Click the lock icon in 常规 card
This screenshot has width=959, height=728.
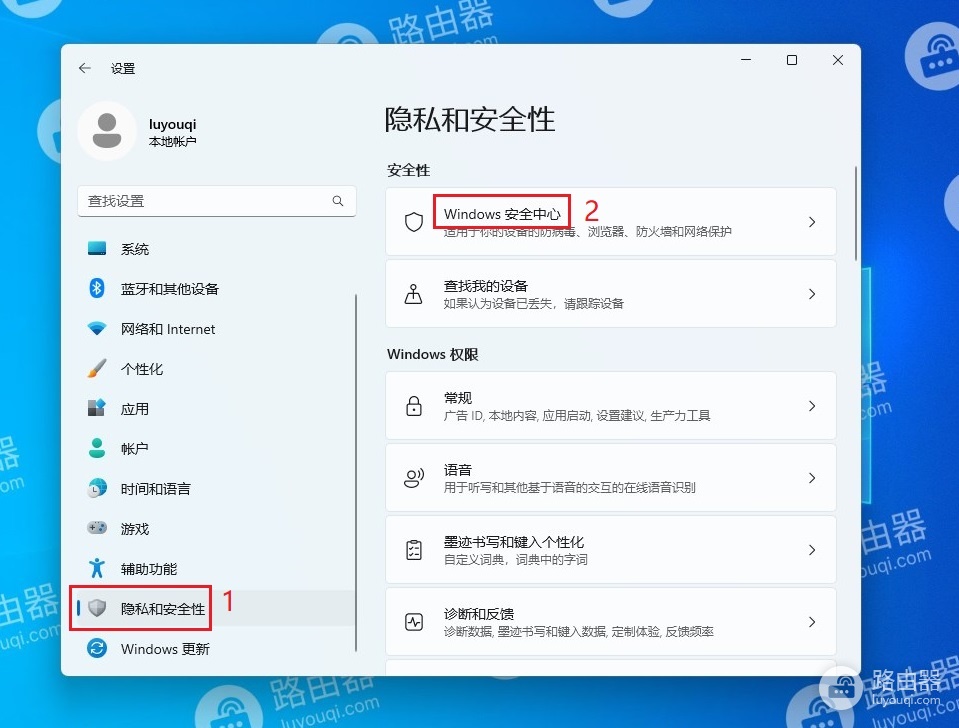tap(414, 406)
